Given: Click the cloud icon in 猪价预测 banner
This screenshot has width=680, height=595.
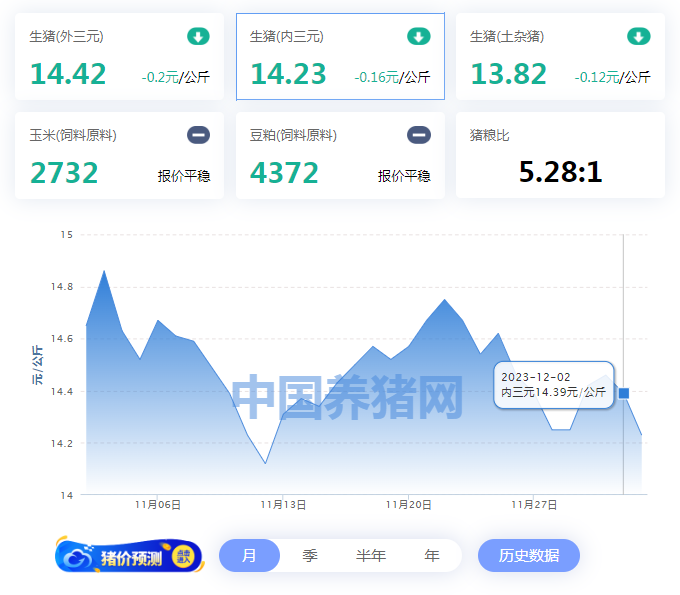Looking at the screenshot, I should pos(78,557).
